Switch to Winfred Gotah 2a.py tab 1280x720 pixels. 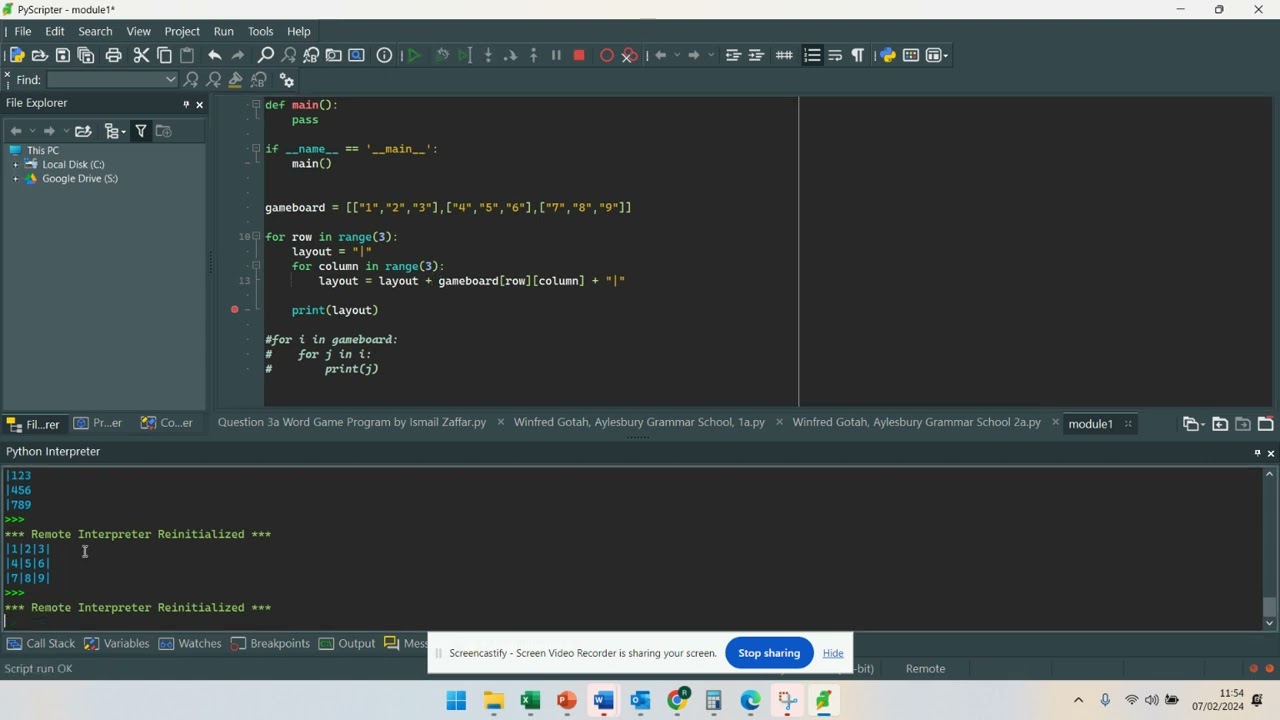(x=917, y=422)
